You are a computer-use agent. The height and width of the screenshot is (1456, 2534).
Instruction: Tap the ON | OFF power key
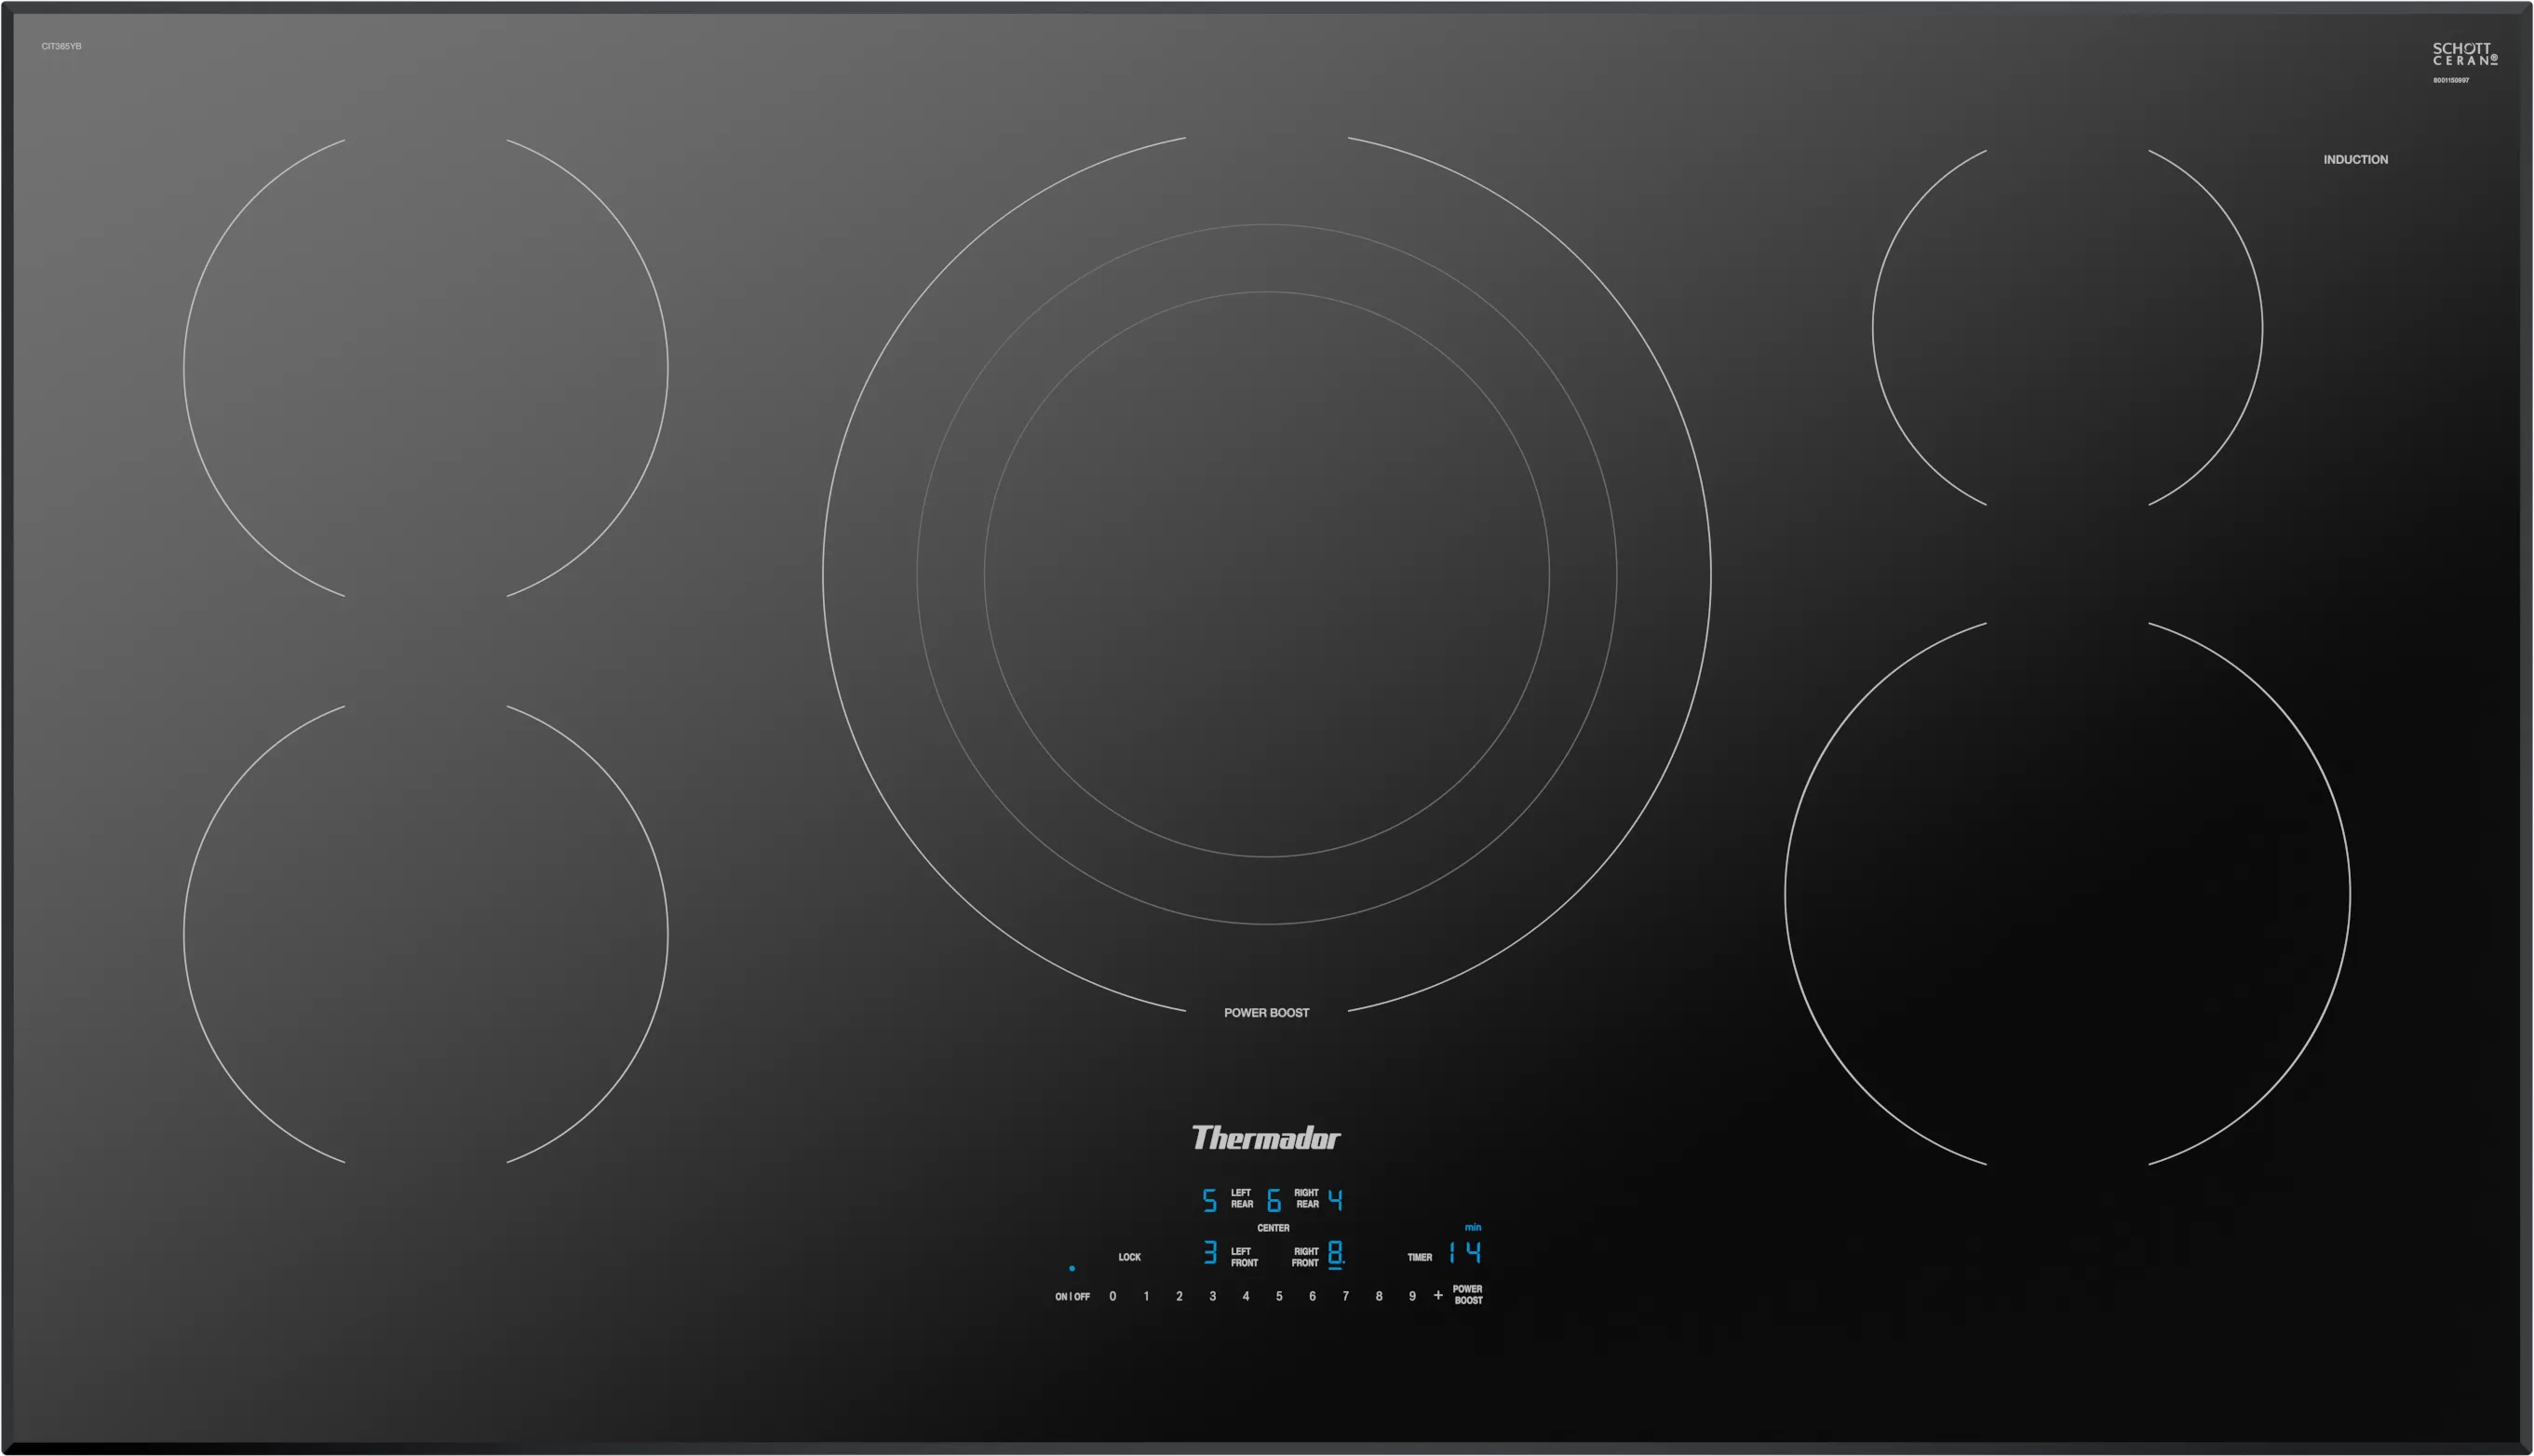[x=1072, y=1297]
